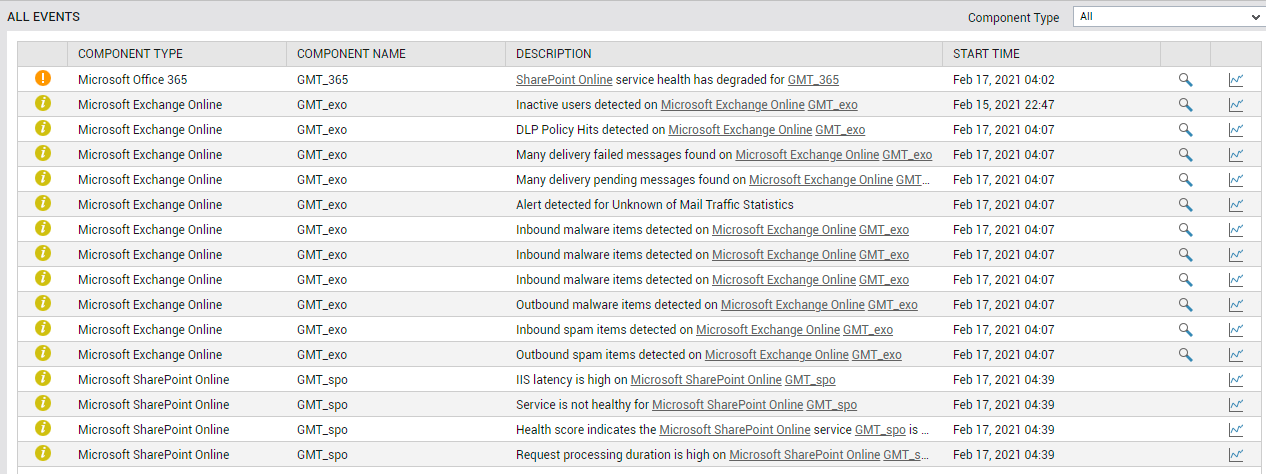The image size is (1266, 474).
Task: Sort by Start Time column header
Action: pos(986,54)
